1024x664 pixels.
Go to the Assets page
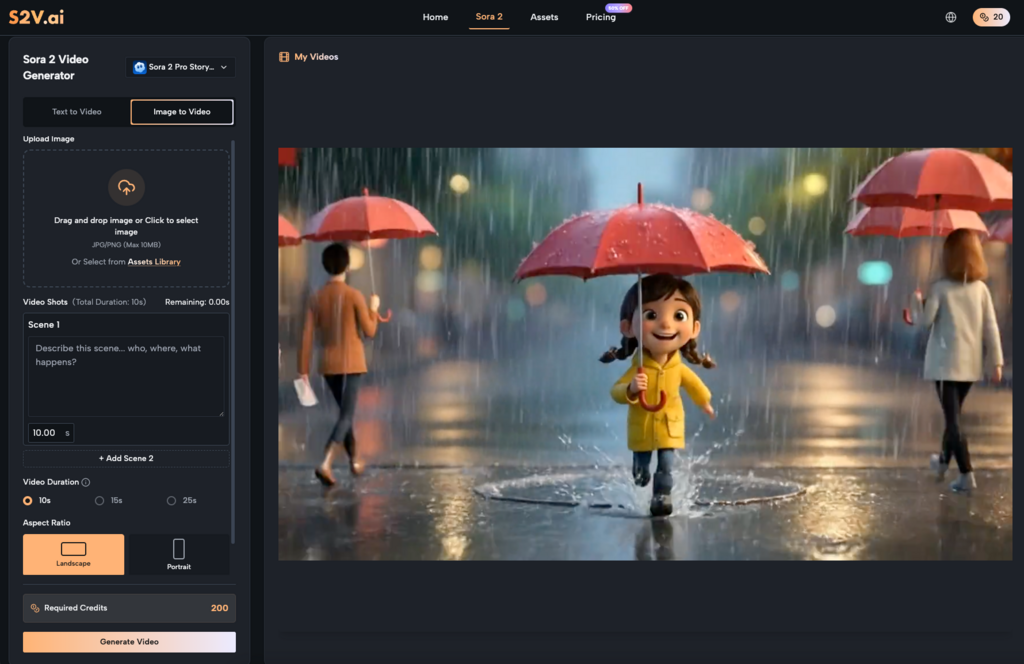(x=544, y=17)
